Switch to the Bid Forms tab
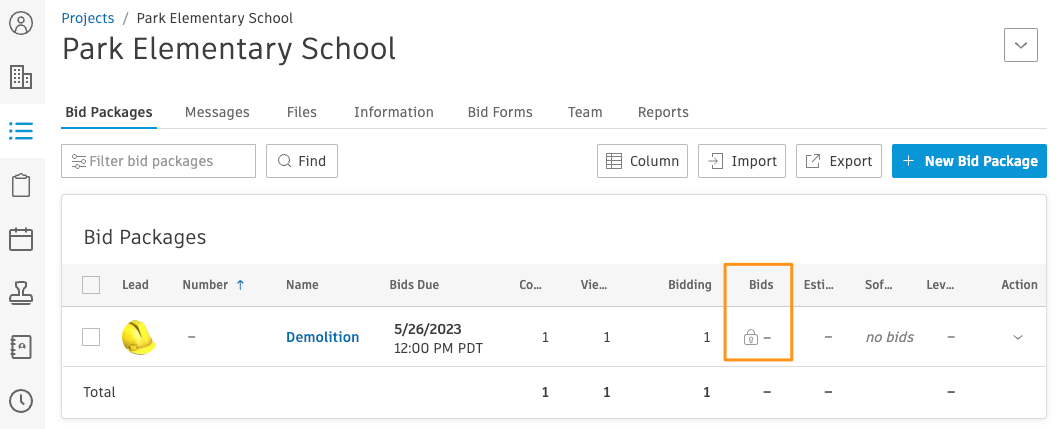Screen dimensions: 1059x429 (500, 113)
